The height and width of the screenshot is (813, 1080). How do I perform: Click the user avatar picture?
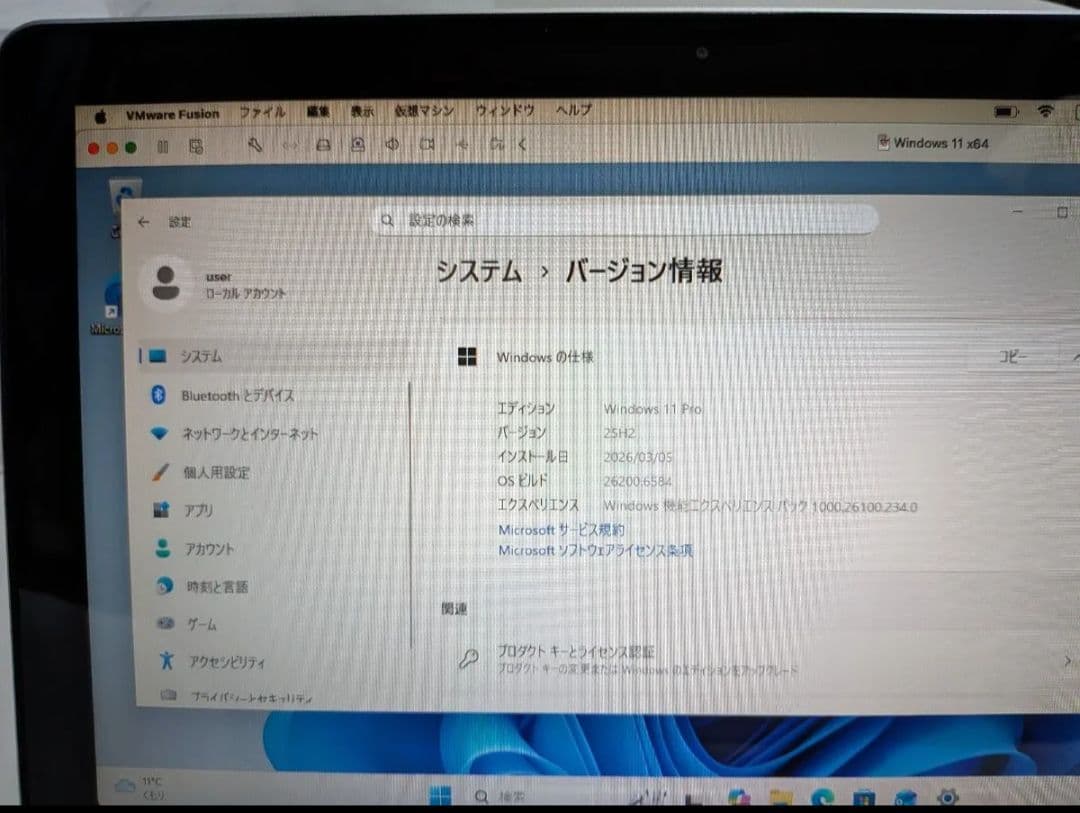point(165,283)
